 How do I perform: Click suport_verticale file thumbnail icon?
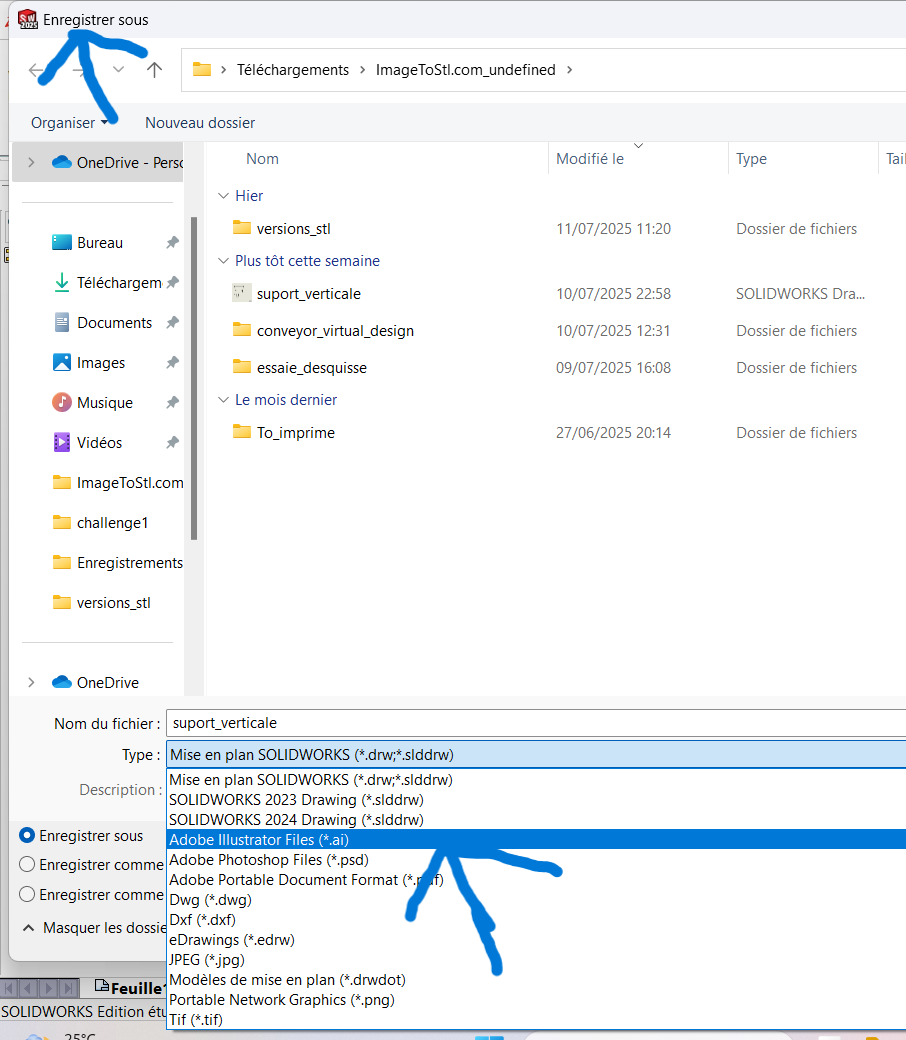[241, 292]
